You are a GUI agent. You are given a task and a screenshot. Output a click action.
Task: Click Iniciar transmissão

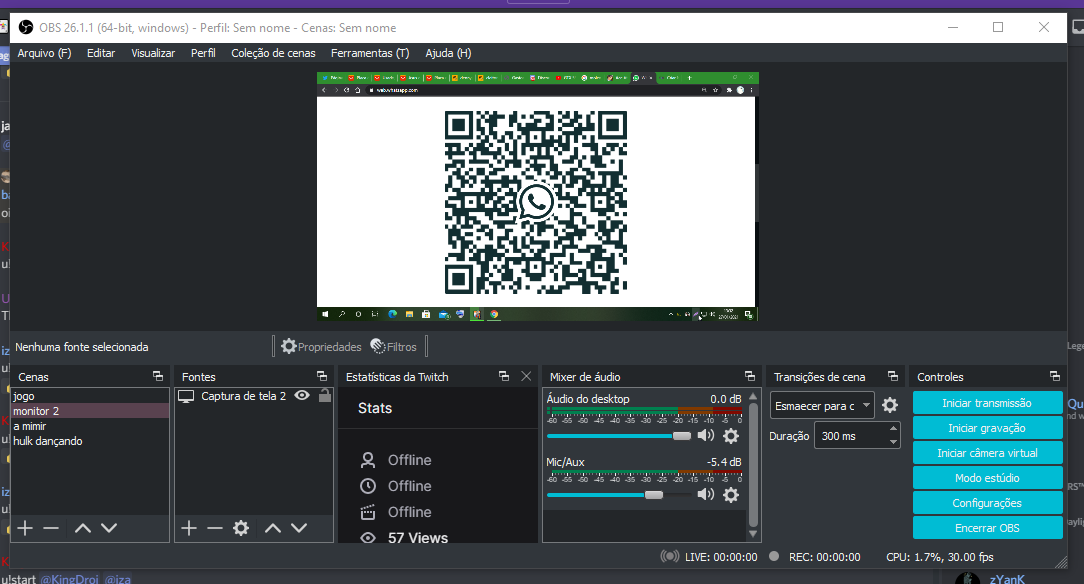pyautogui.click(x=987, y=403)
